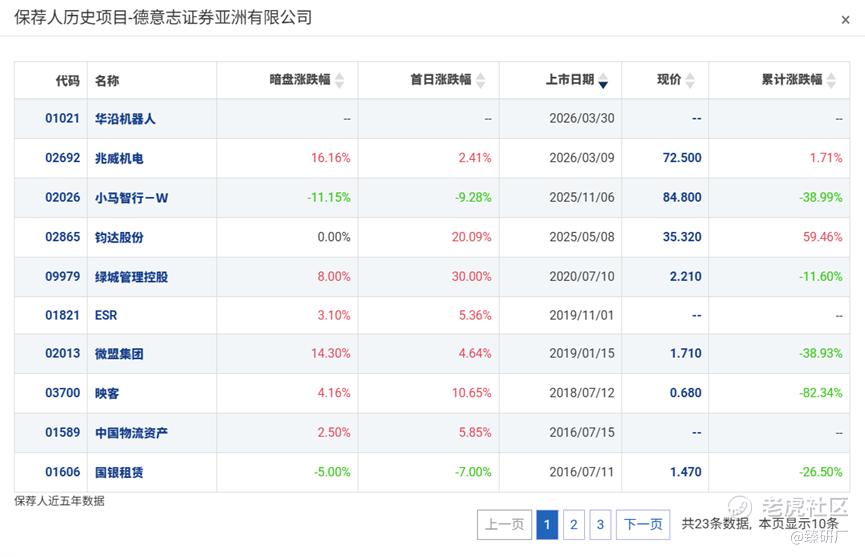
Task: Select stock code 02013
Action: (x=62, y=354)
